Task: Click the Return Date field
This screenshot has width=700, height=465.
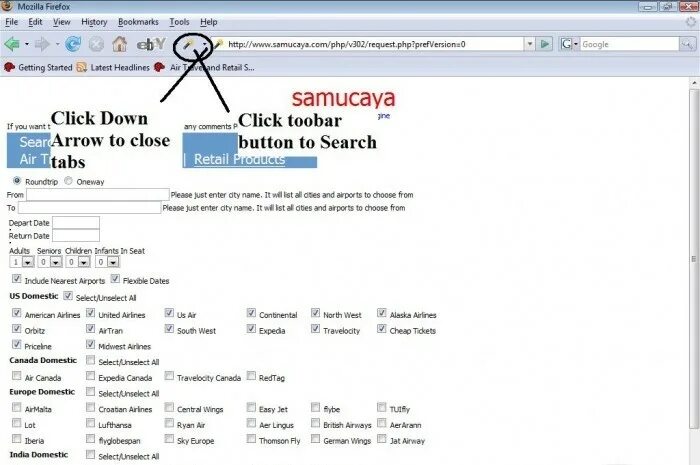Action: click(76, 235)
